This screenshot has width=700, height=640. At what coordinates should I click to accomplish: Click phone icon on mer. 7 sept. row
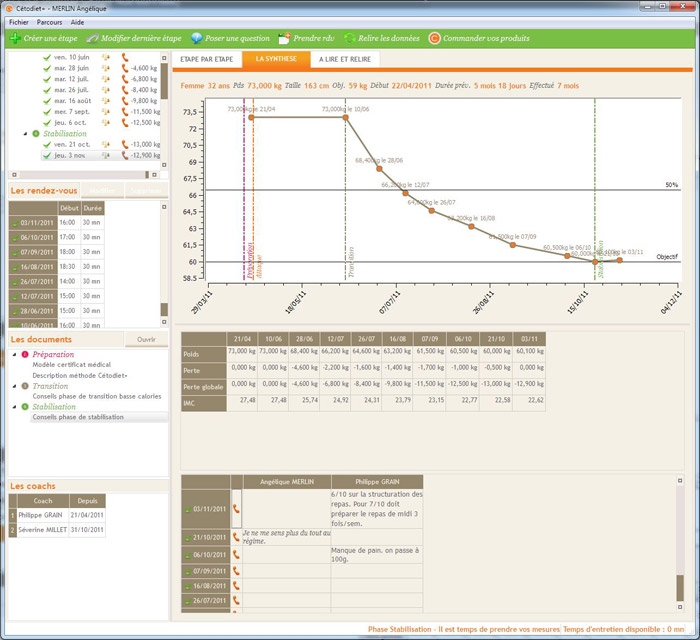pos(125,112)
